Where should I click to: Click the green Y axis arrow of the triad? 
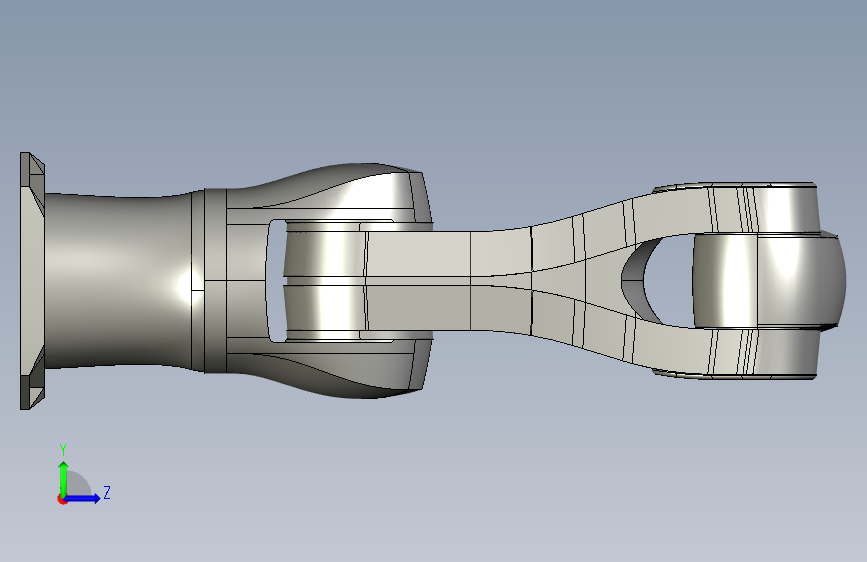coord(63,478)
